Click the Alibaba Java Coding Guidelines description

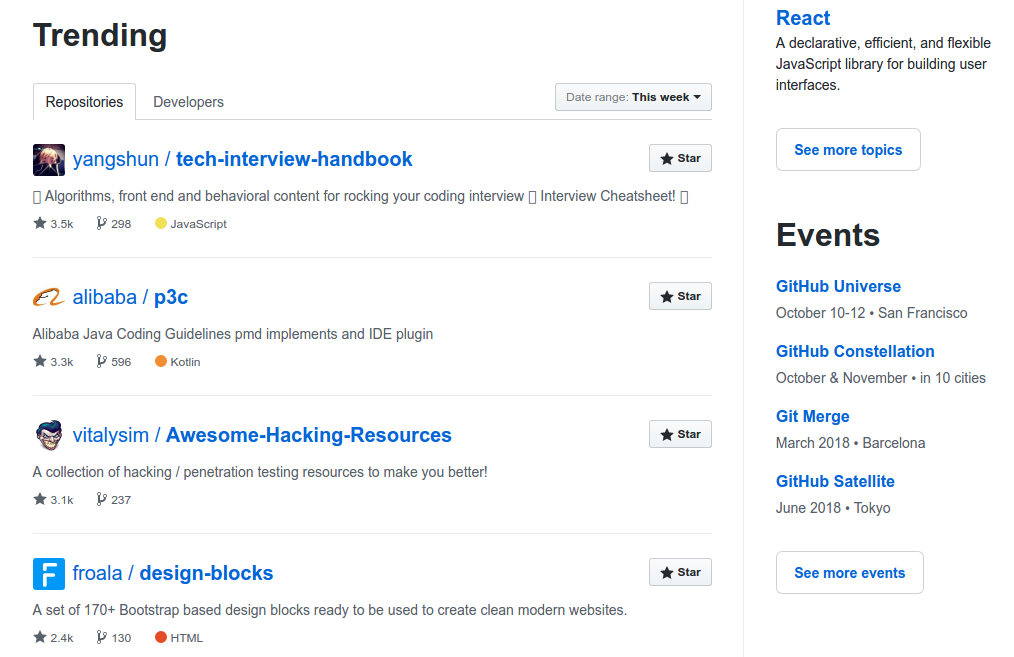coord(233,334)
